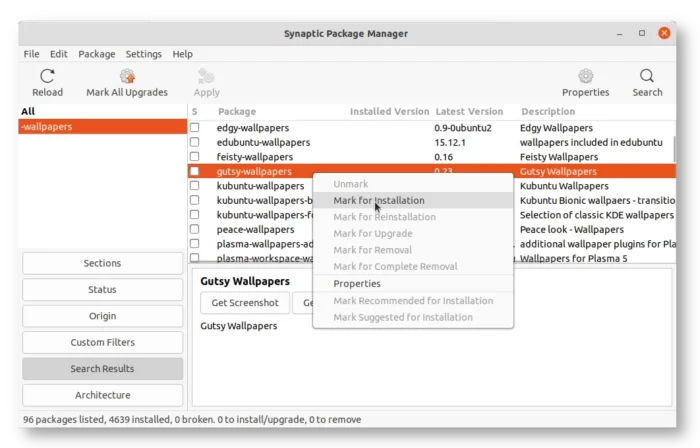Sort by Installed Version column header
700x448 pixels.
pos(389,112)
